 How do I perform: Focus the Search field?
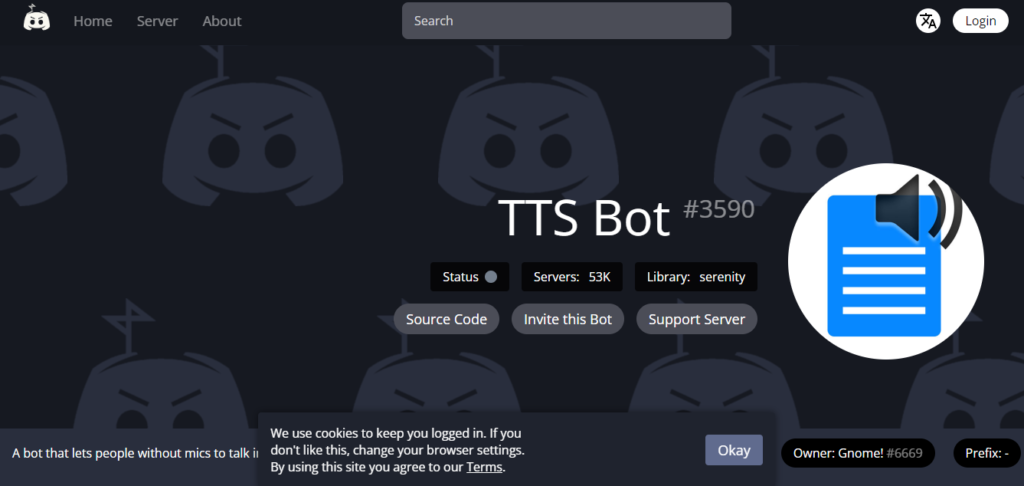566,21
